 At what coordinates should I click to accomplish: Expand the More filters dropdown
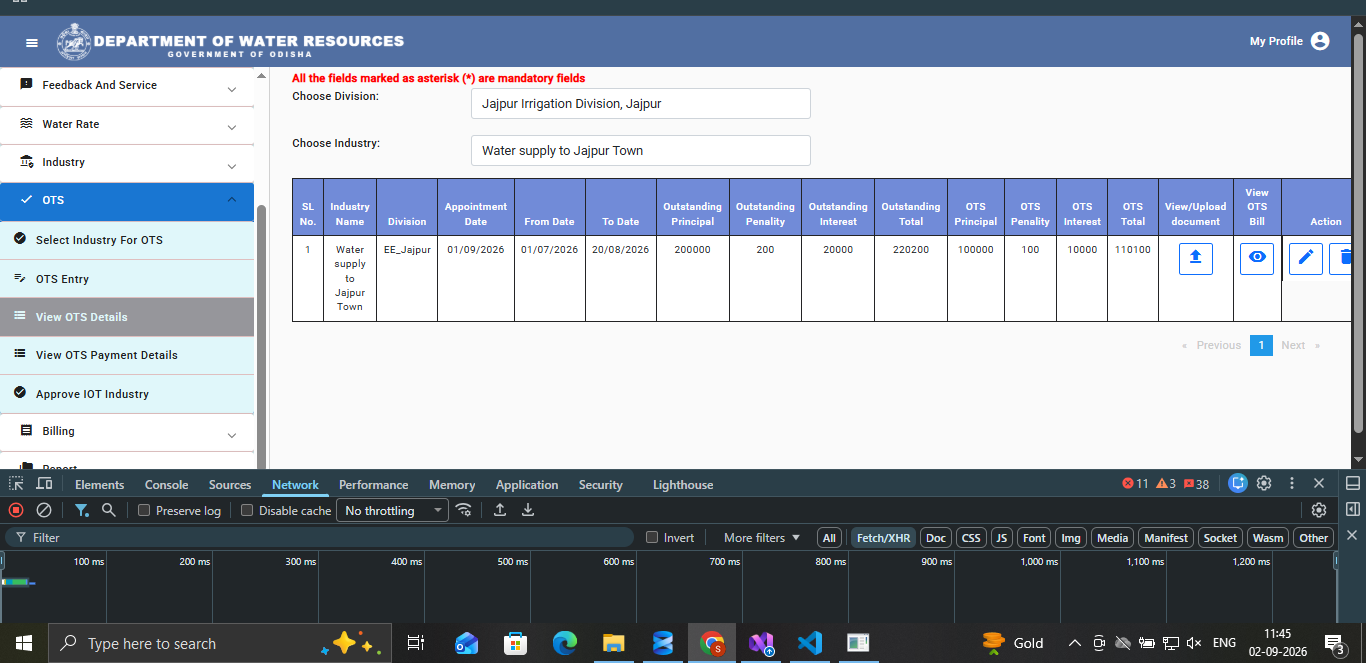[x=762, y=538]
